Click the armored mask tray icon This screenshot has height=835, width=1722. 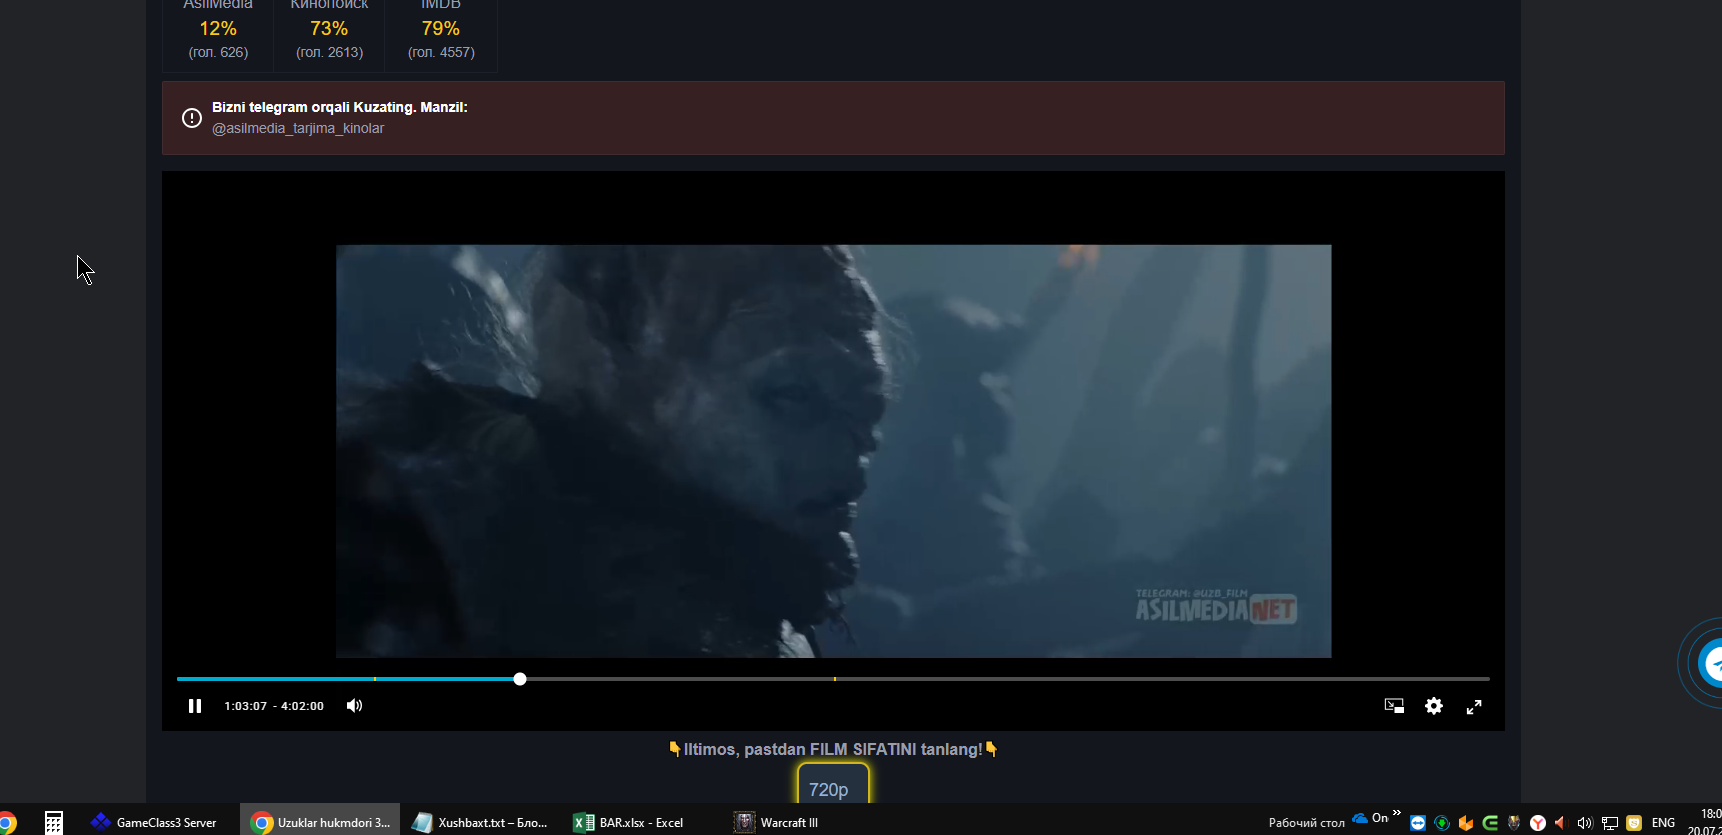1514,823
